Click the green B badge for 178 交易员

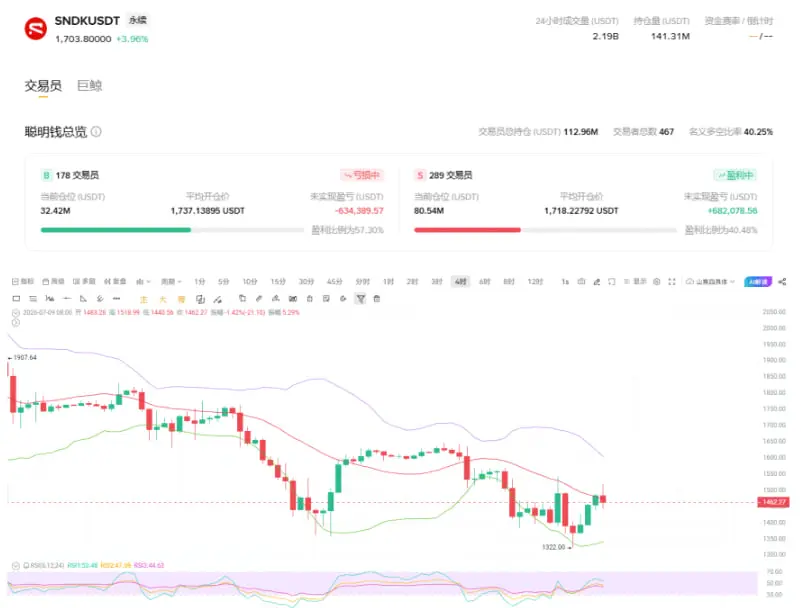[46, 175]
